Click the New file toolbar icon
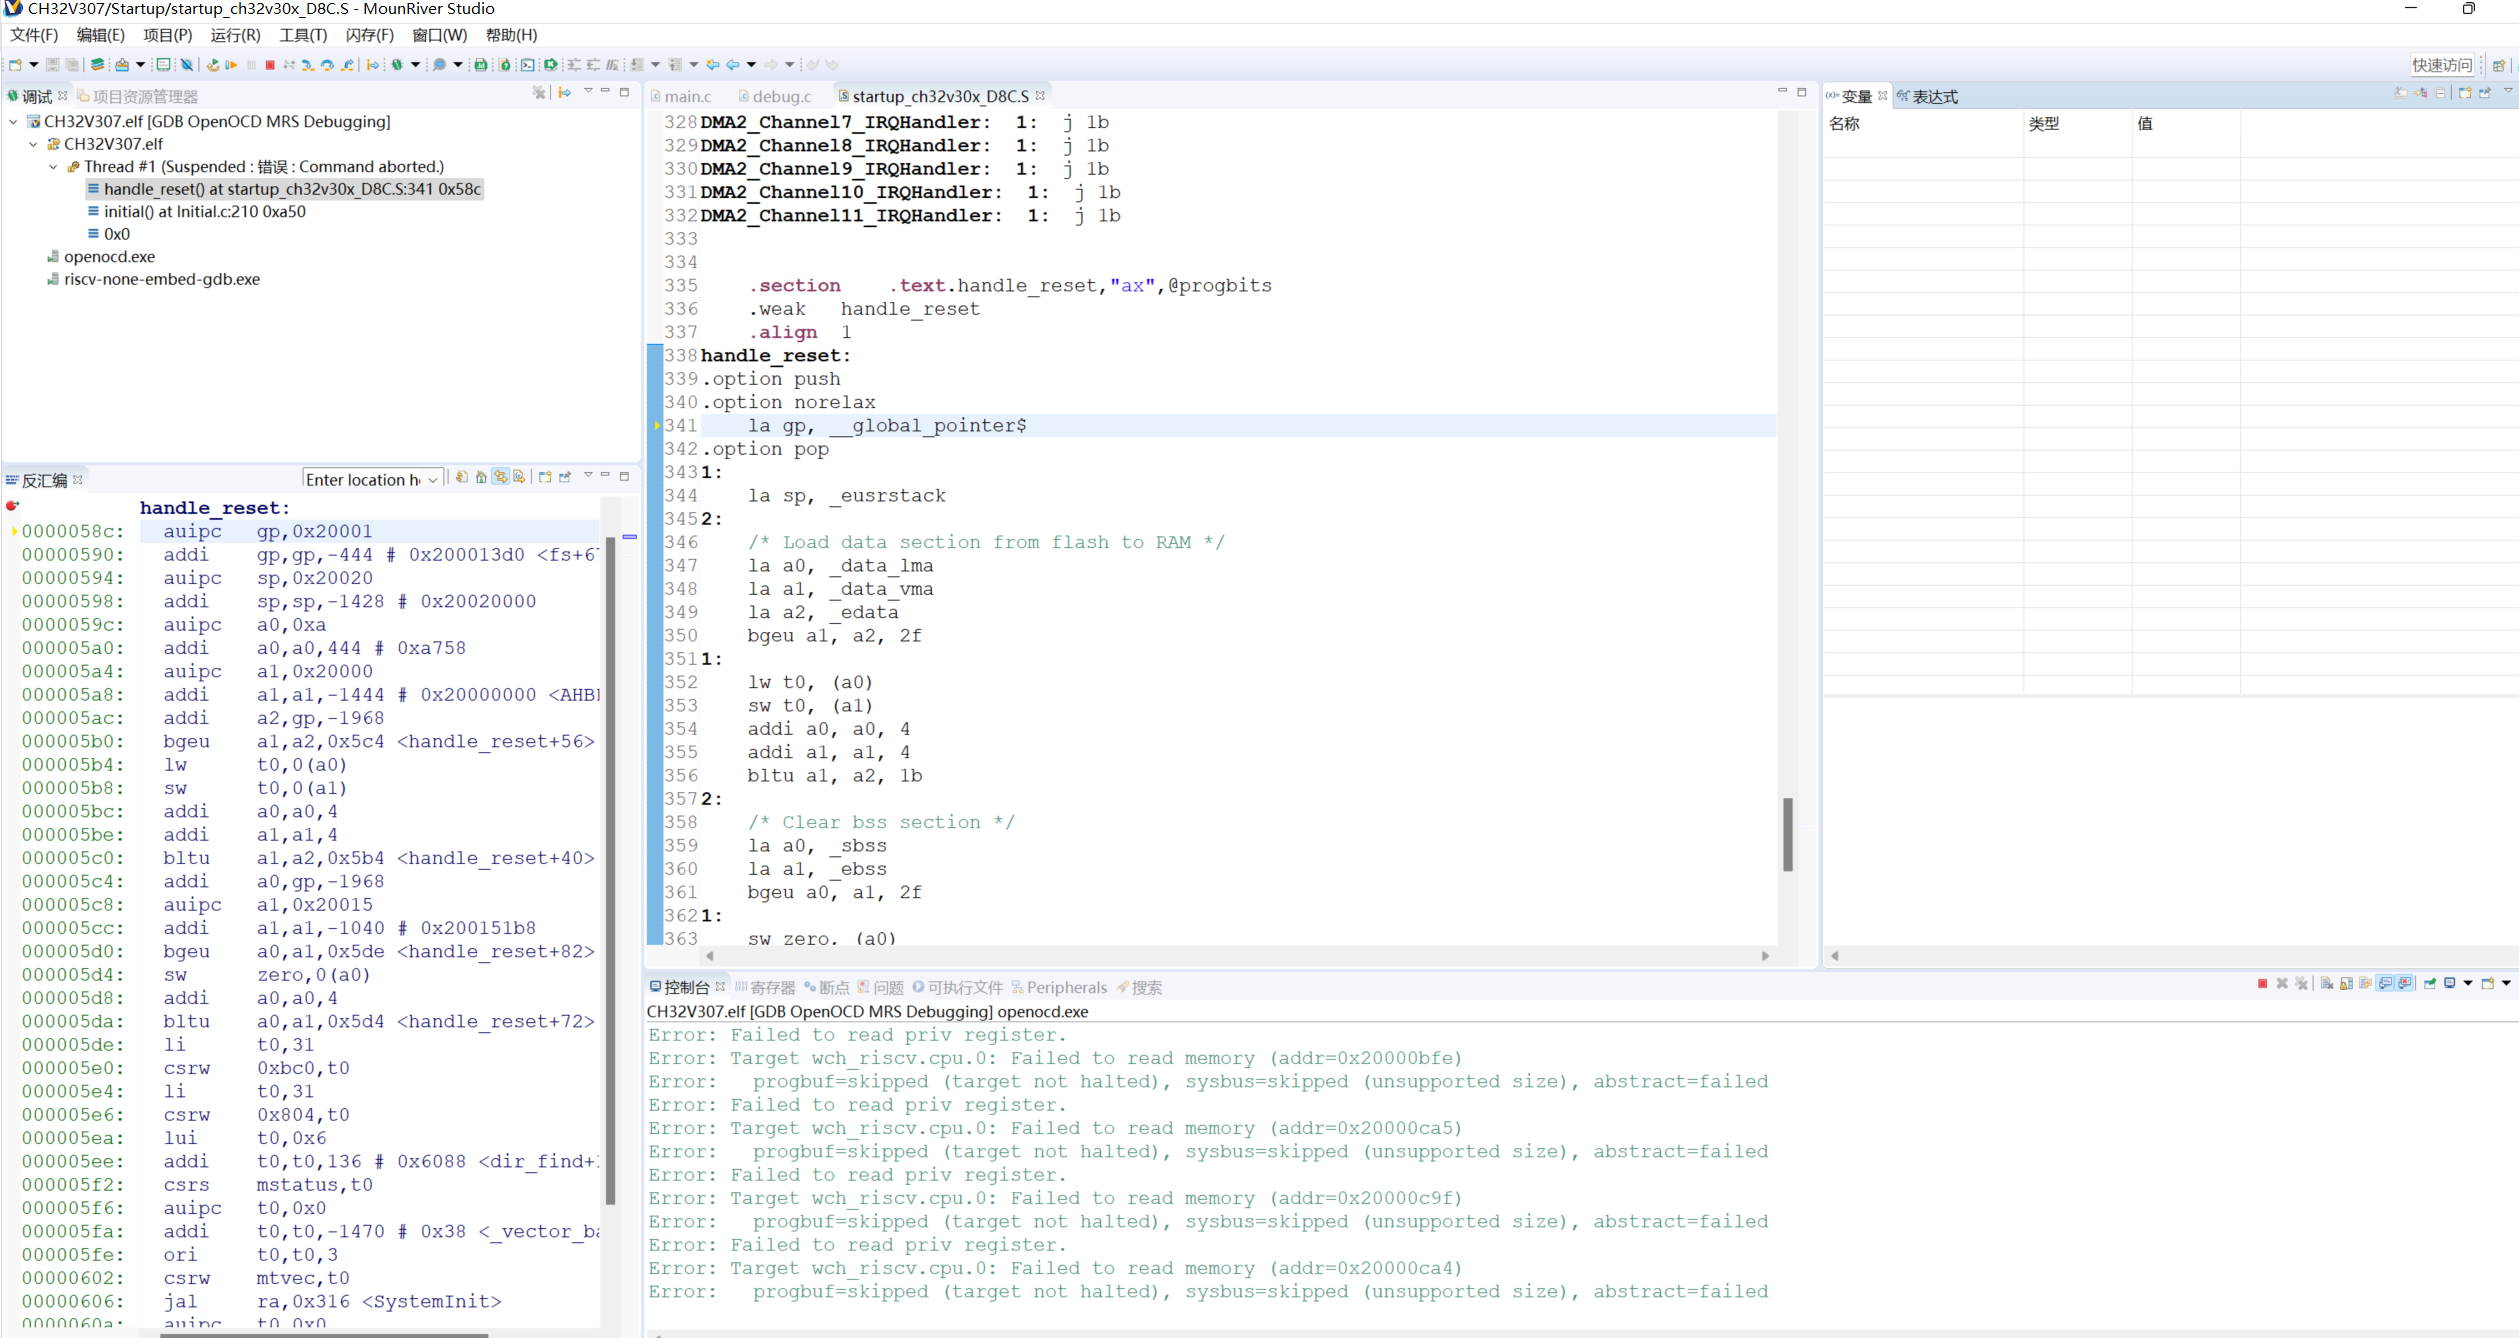 tap(15, 65)
